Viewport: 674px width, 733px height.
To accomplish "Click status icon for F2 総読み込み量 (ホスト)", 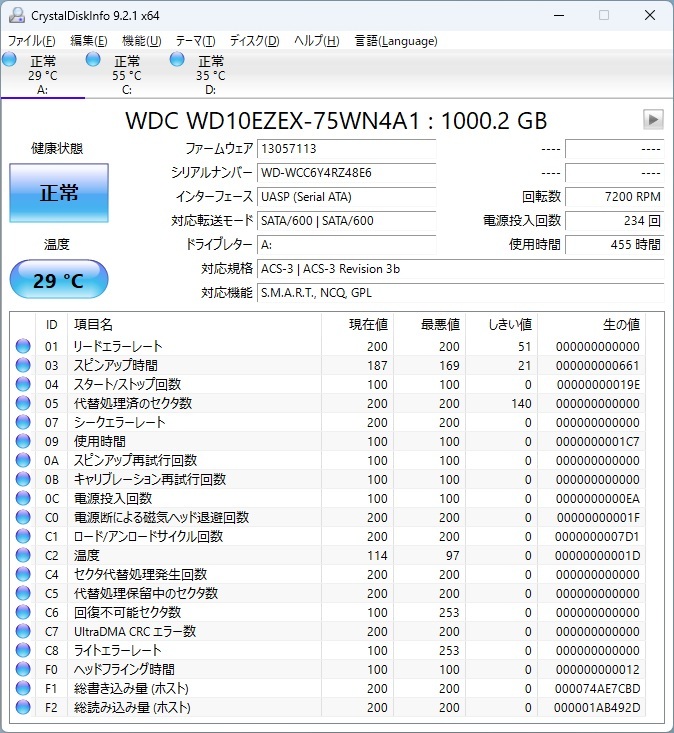I will (23, 707).
